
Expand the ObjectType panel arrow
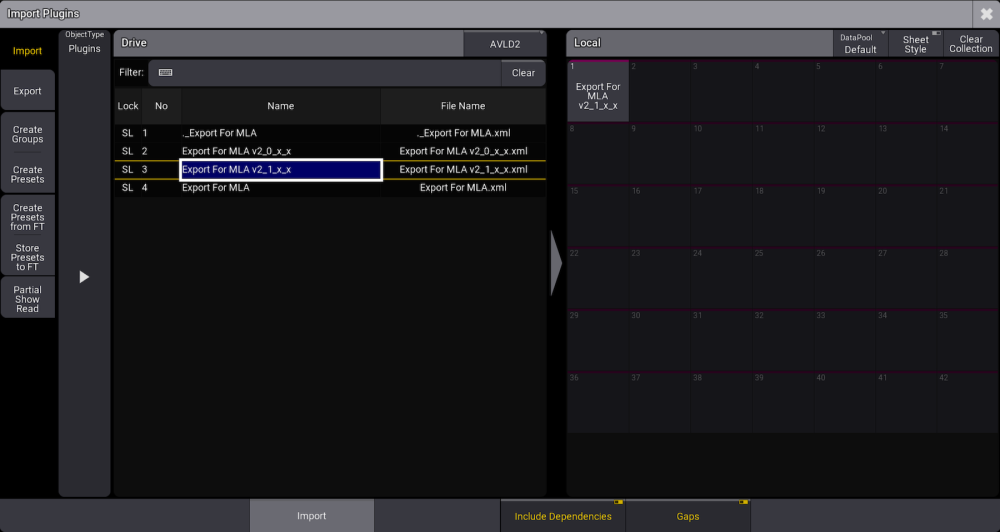coord(84,277)
